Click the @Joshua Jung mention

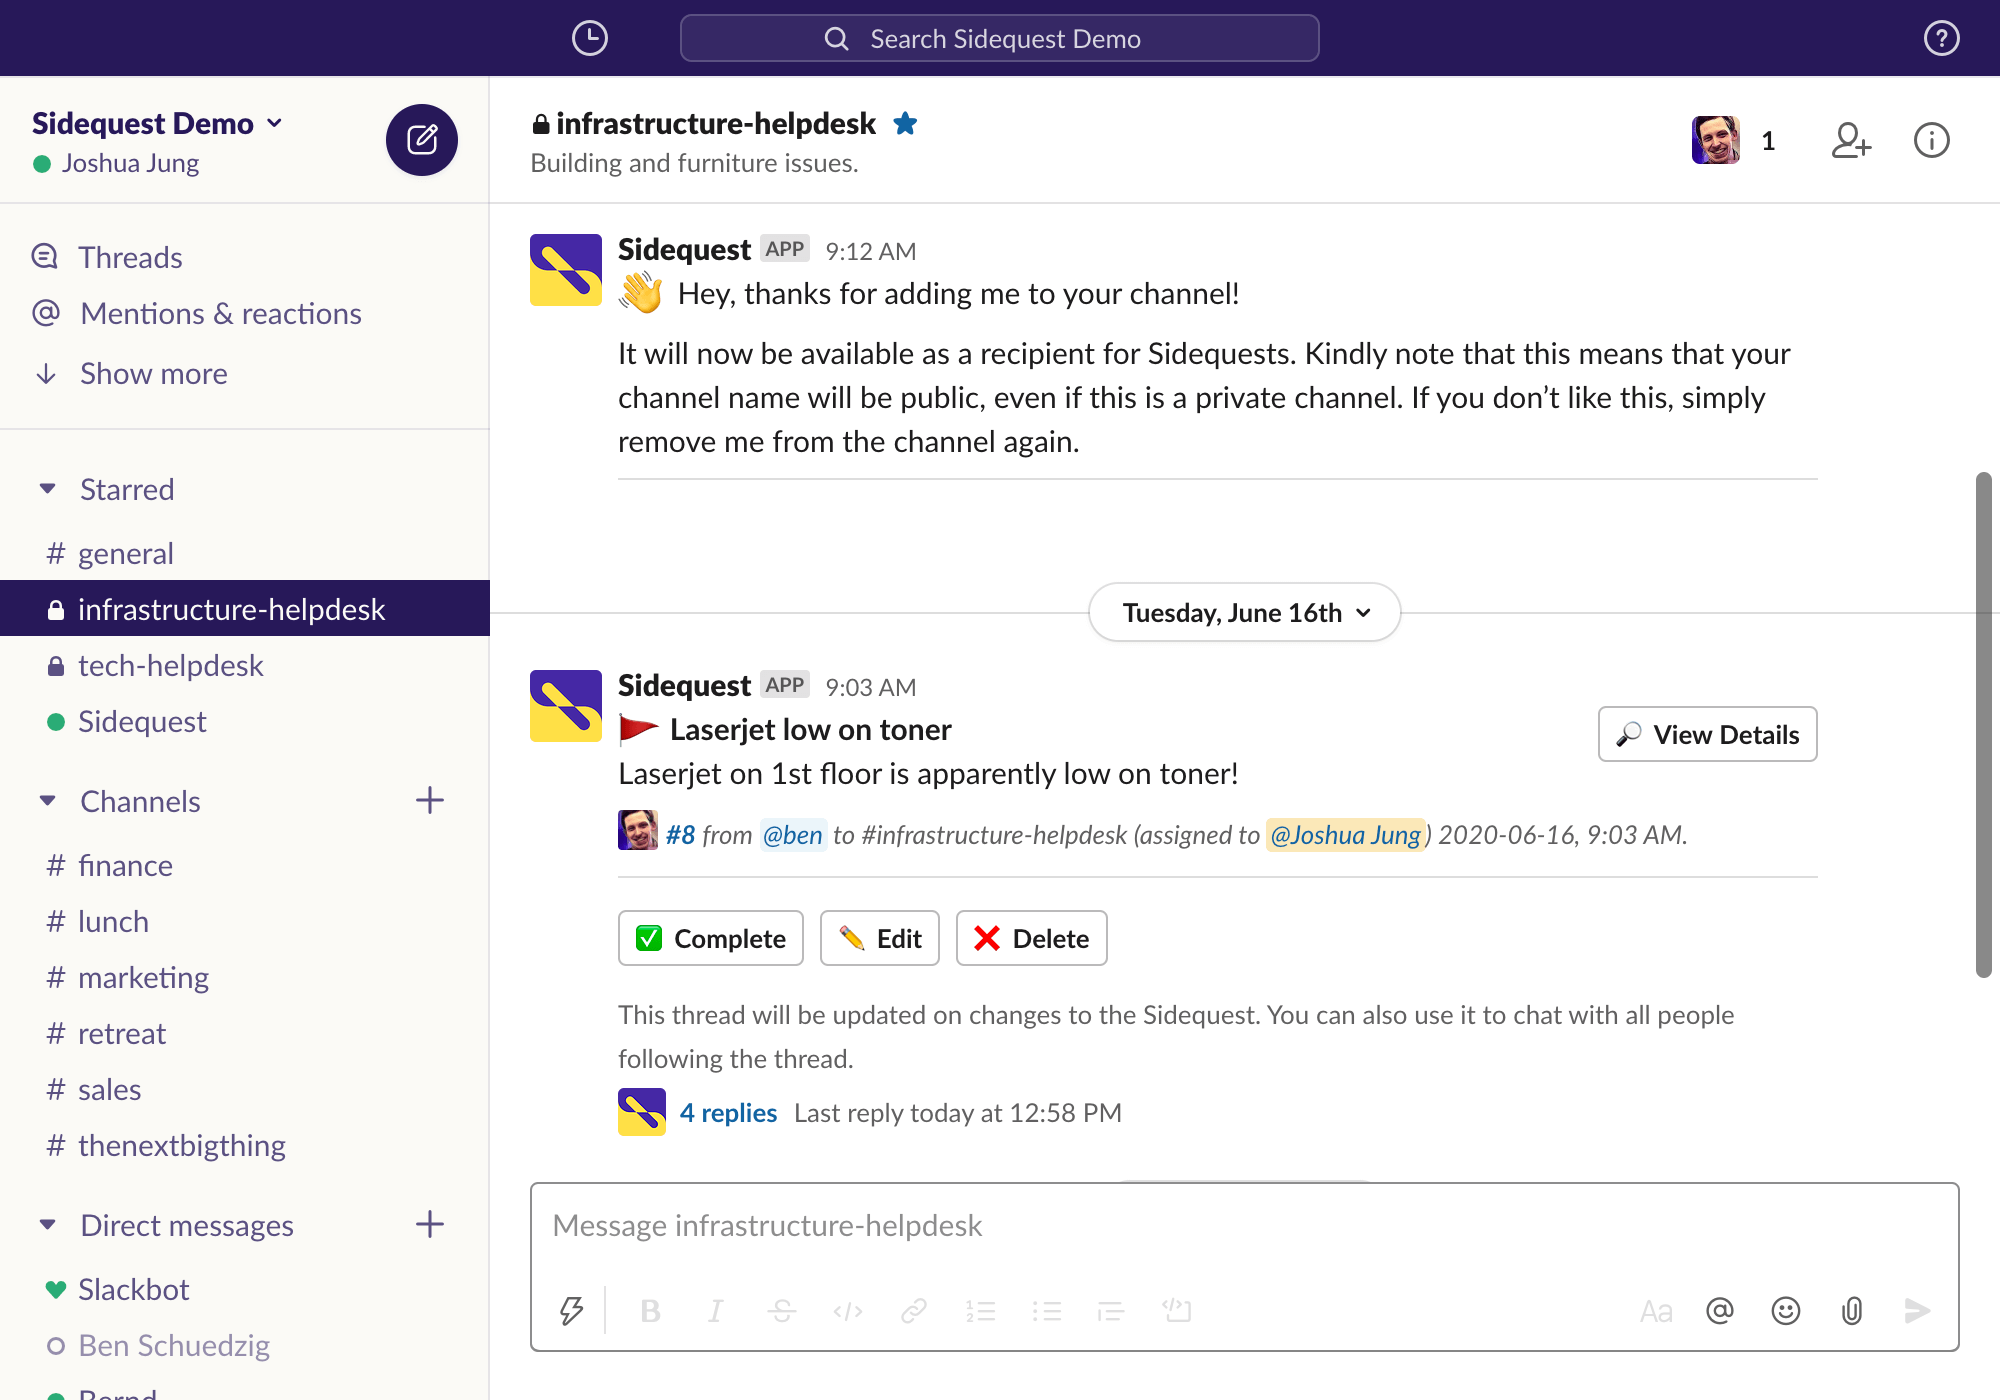click(1346, 834)
